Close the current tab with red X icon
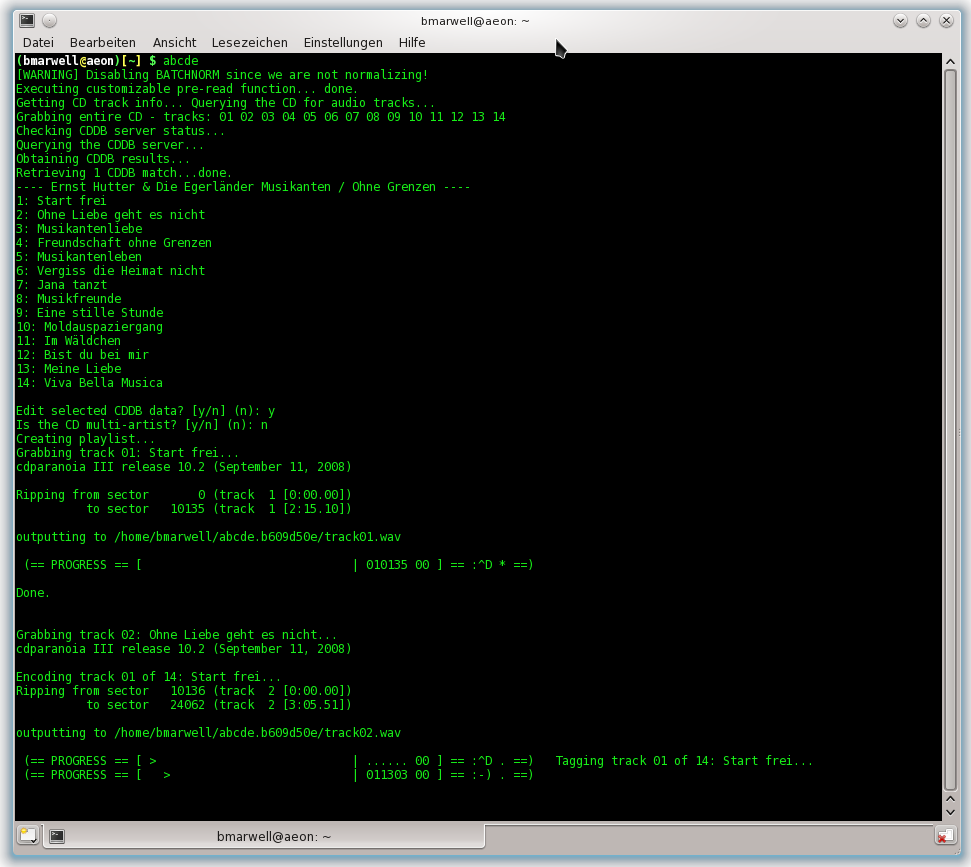 945,836
